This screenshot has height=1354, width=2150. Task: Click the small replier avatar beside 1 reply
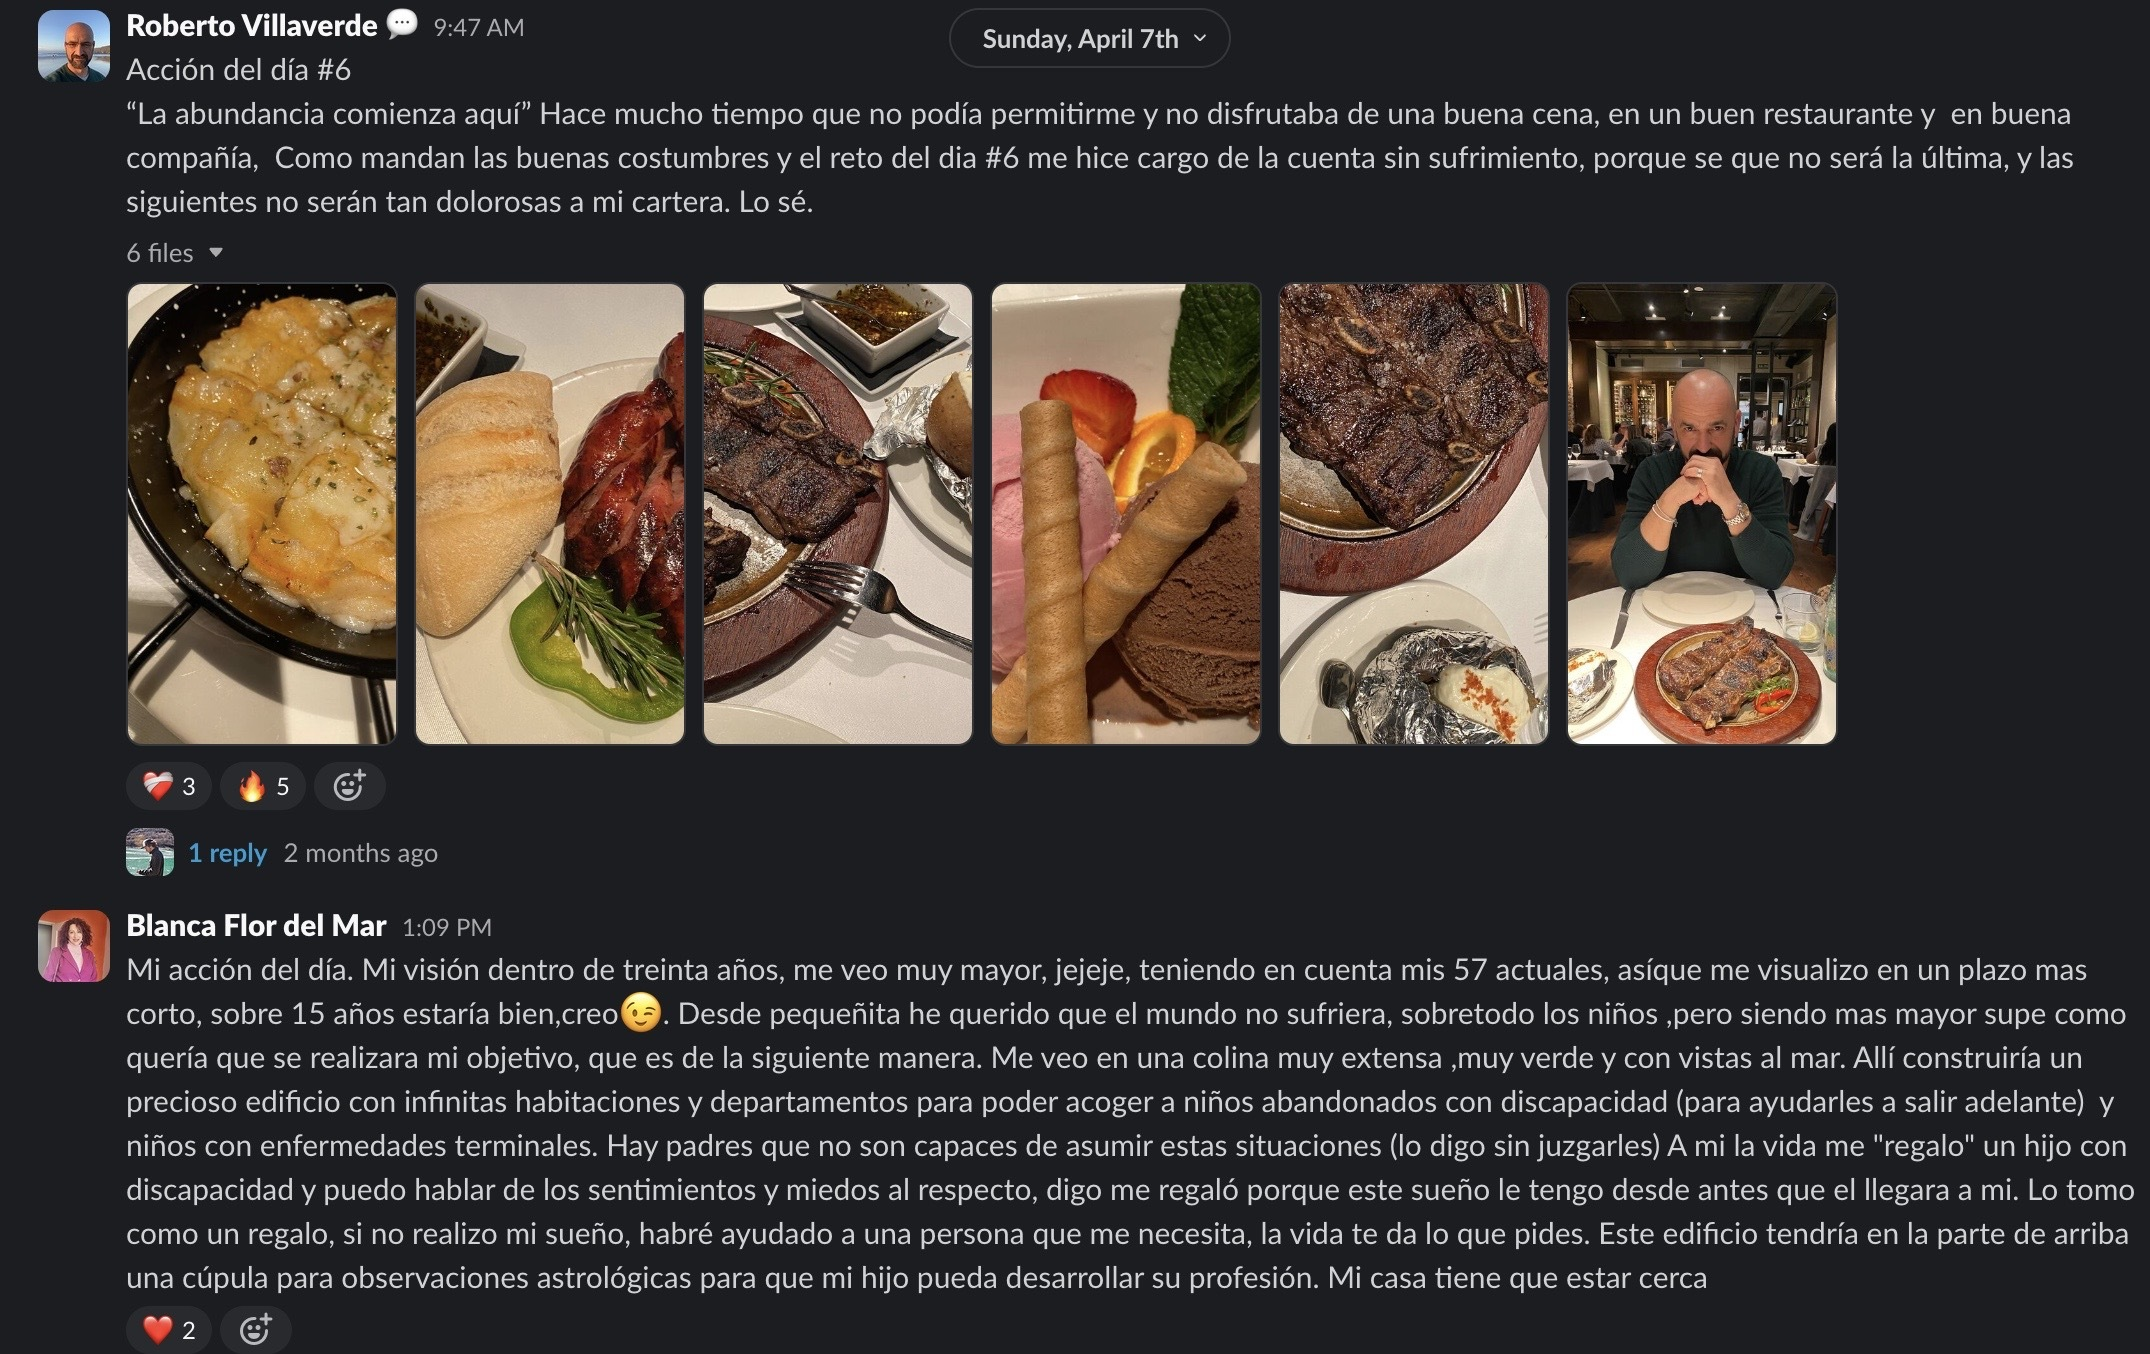click(150, 853)
